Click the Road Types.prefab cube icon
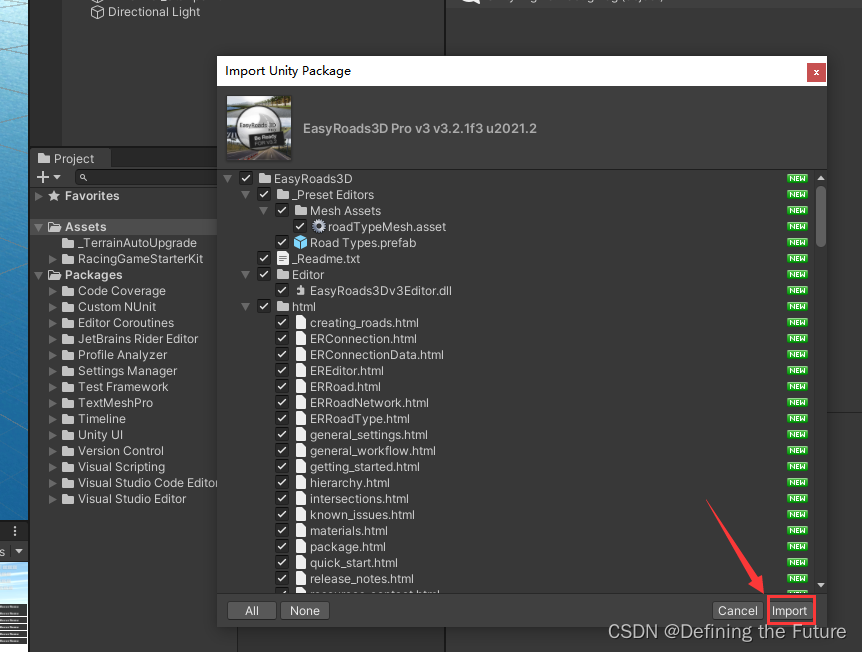This screenshot has height=652, width=862. [x=300, y=242]
